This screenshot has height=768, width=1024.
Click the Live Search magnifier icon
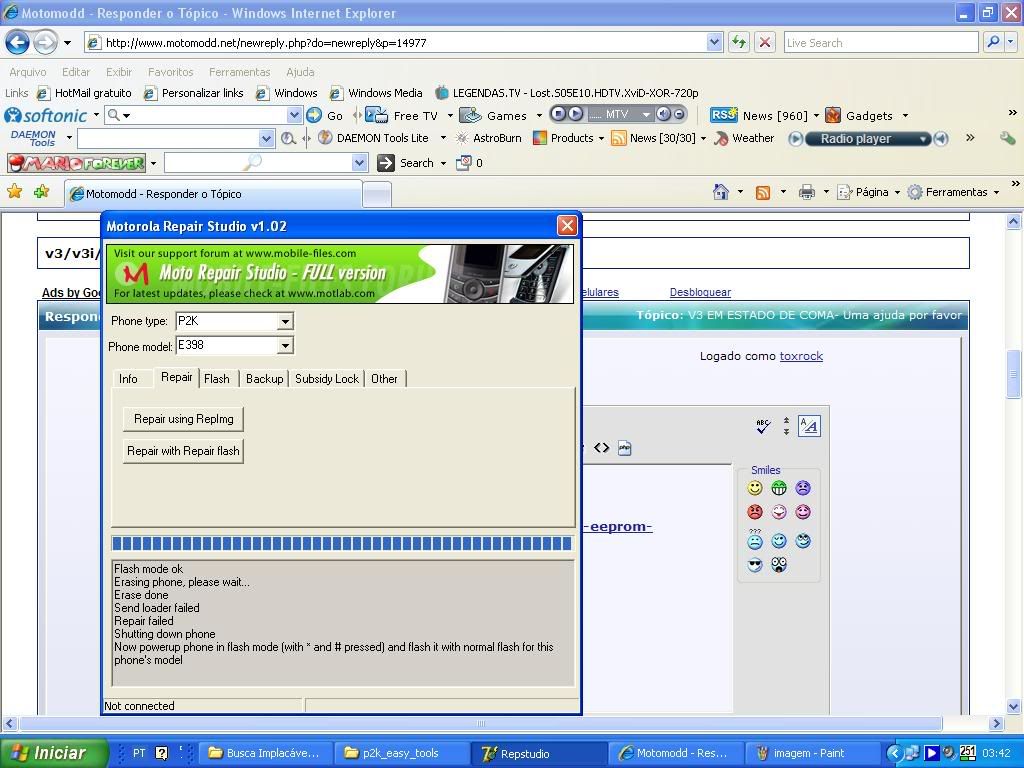[993, 42]
